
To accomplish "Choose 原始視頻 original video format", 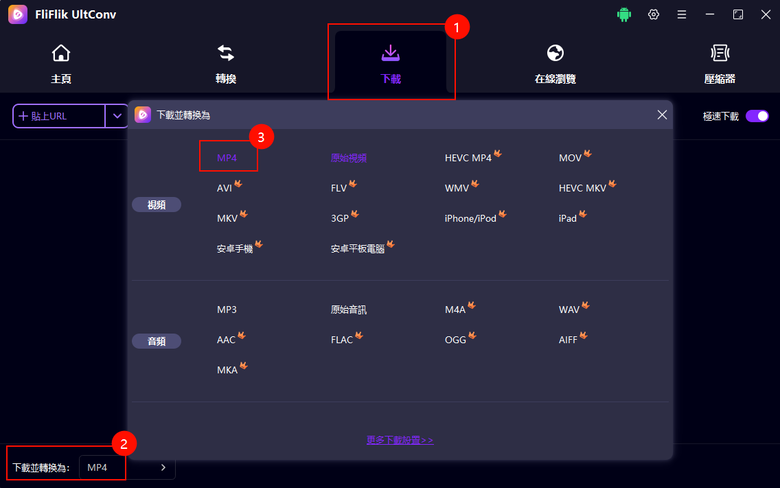I will (349, 158).
